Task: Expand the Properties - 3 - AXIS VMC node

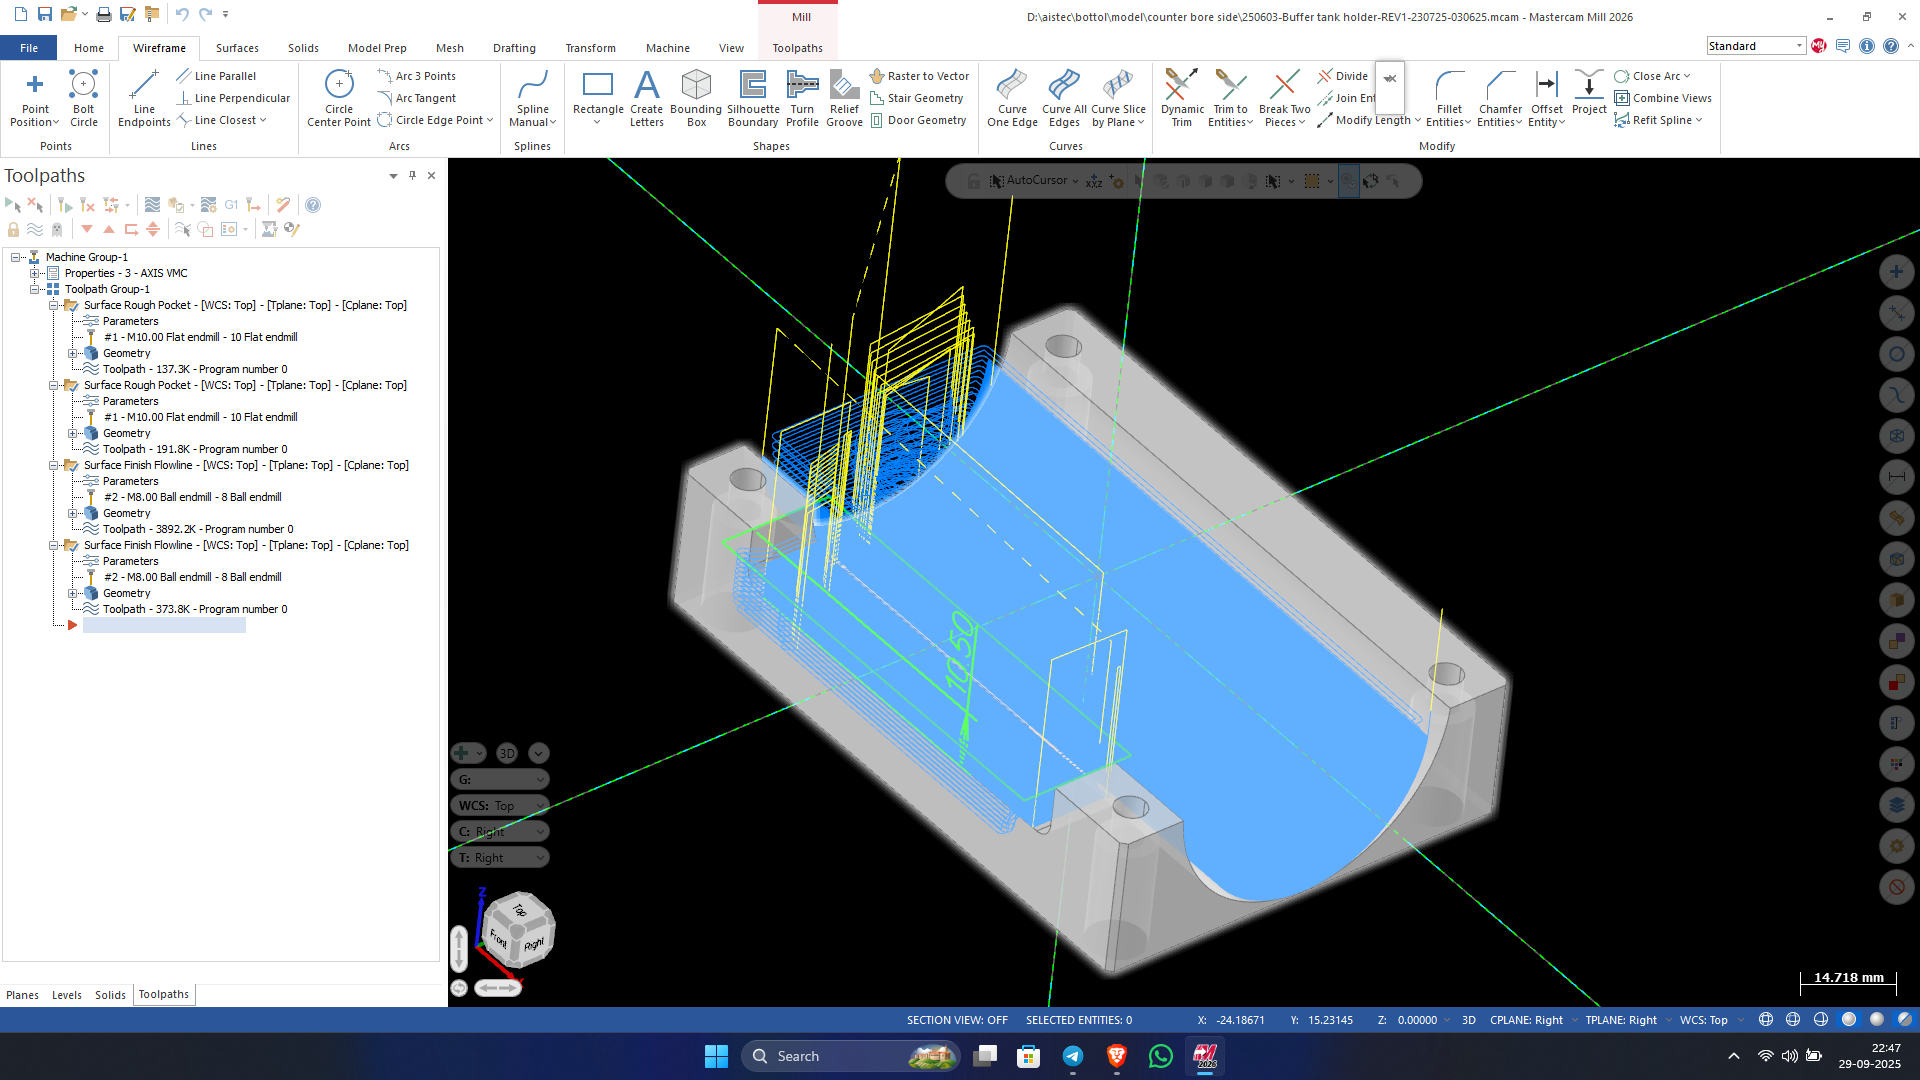Action: (x=34, y=273)
